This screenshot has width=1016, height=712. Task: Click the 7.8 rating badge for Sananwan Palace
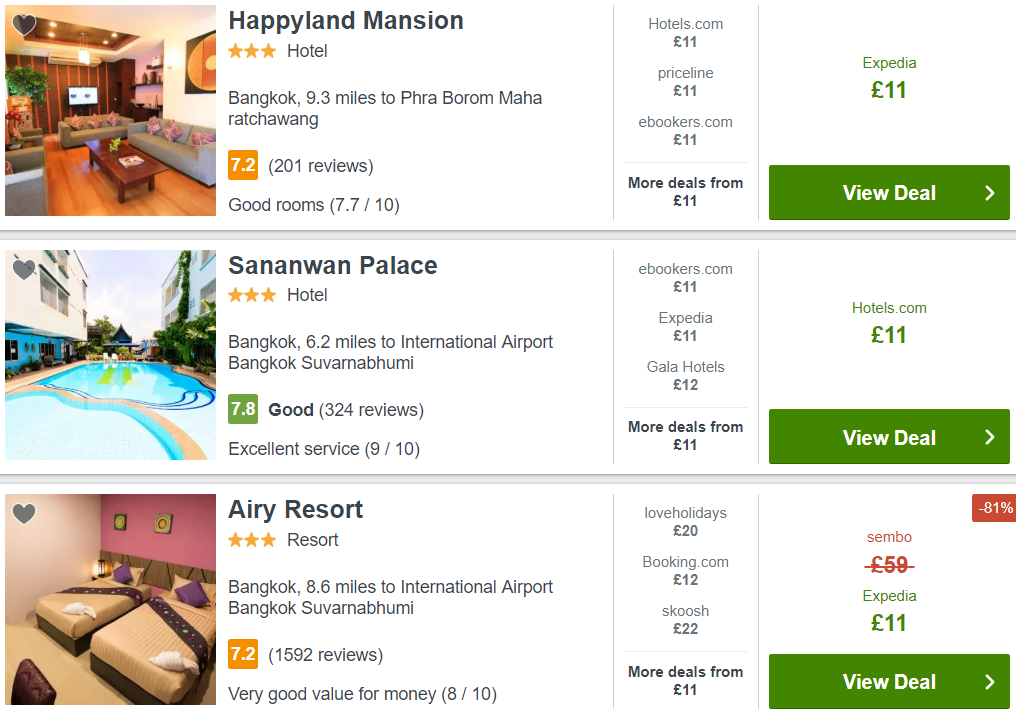(x=243, y=409)
